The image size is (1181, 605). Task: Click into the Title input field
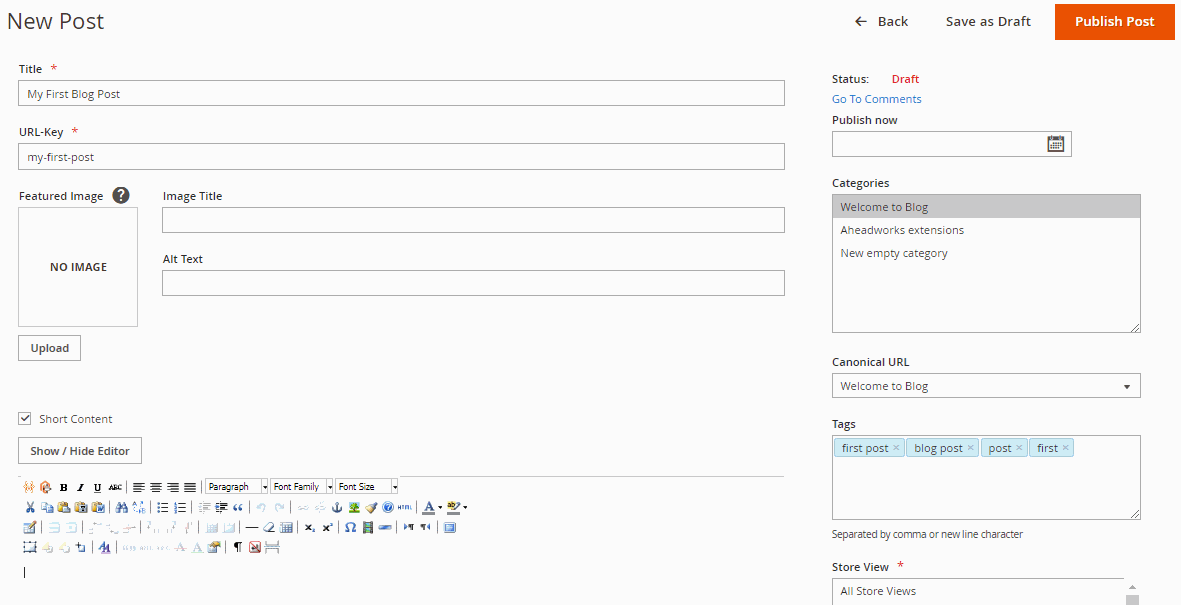[401, 93]
